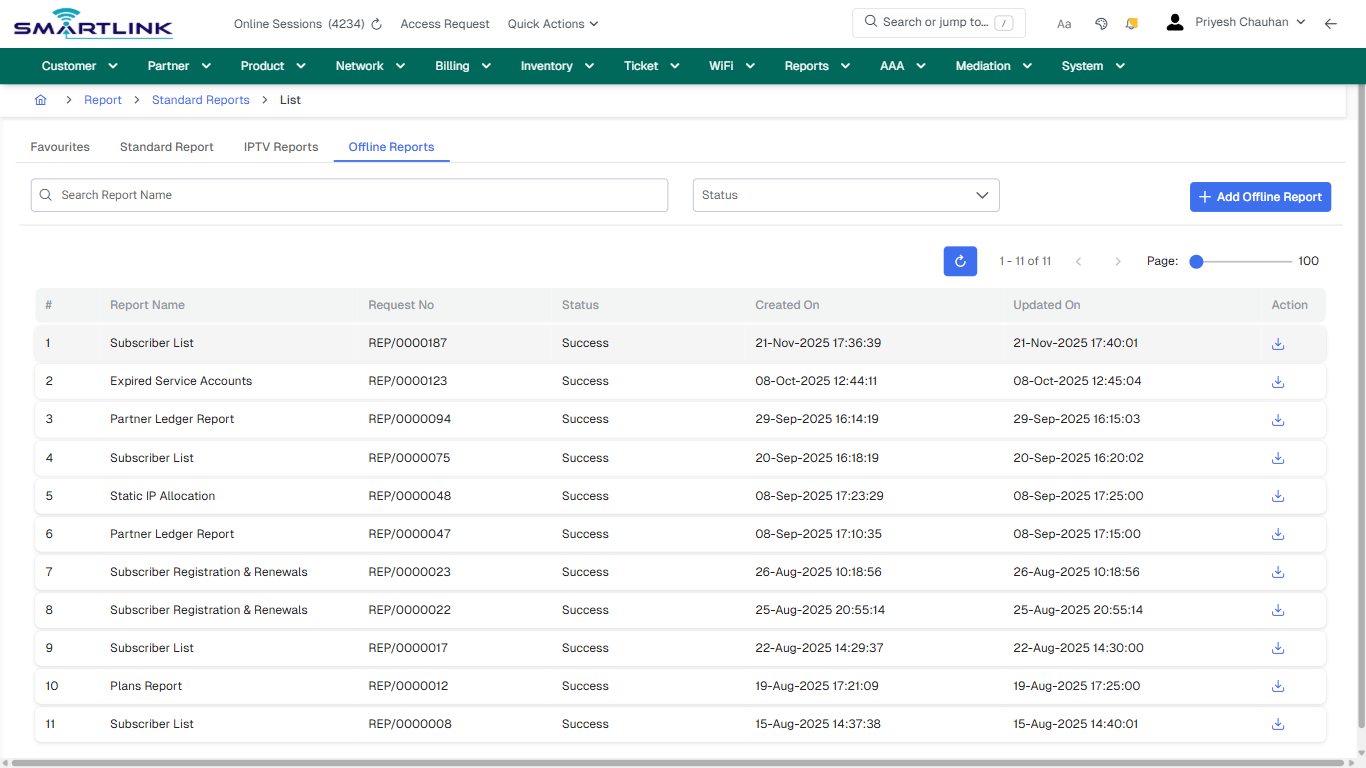Click the theme palette icon
This screenshot has height=768, width=1366.
tap(1101, 23)
